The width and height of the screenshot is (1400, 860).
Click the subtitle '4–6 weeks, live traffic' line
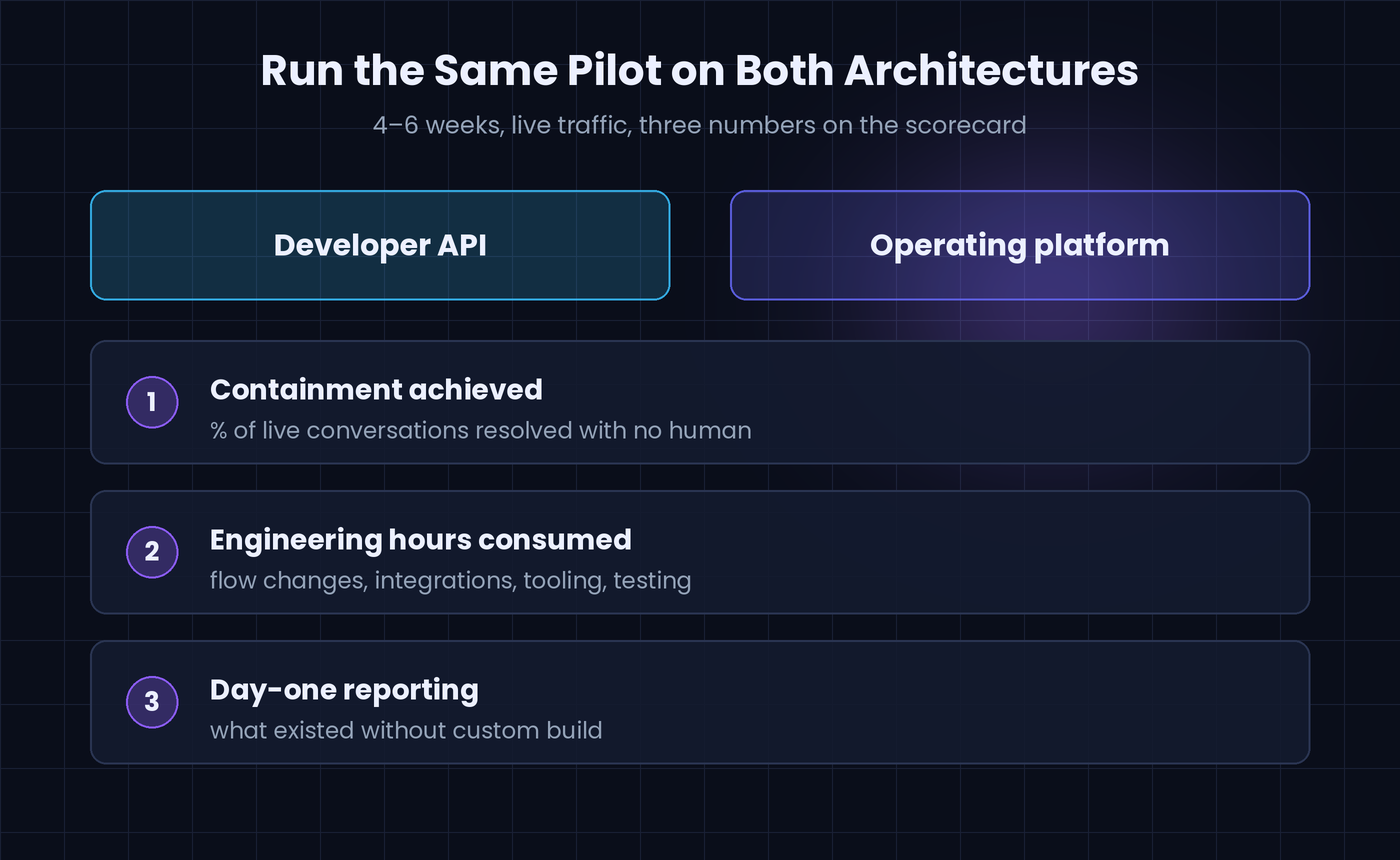tap(700, 125)
